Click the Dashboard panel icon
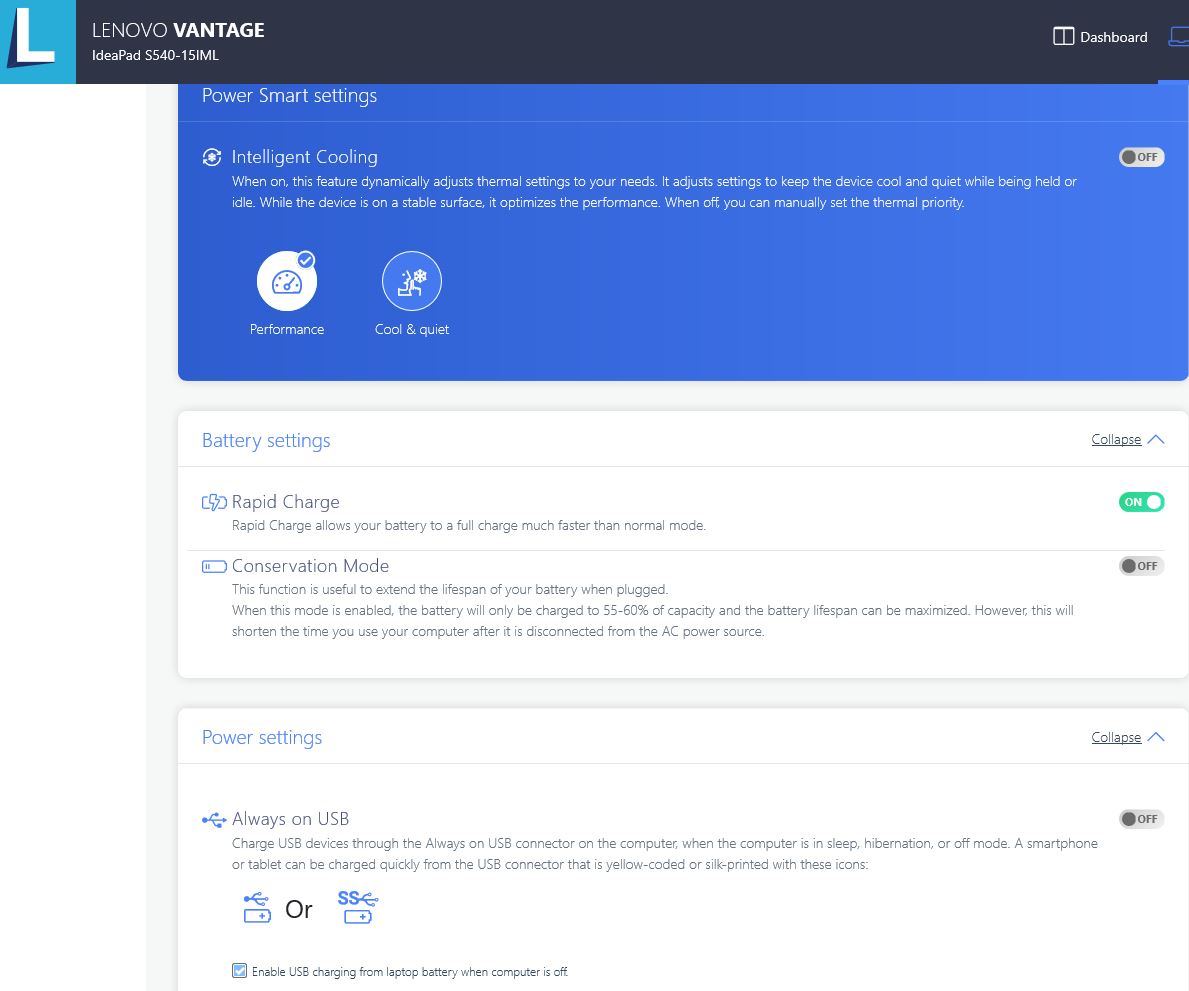 tap(1063, 37)
